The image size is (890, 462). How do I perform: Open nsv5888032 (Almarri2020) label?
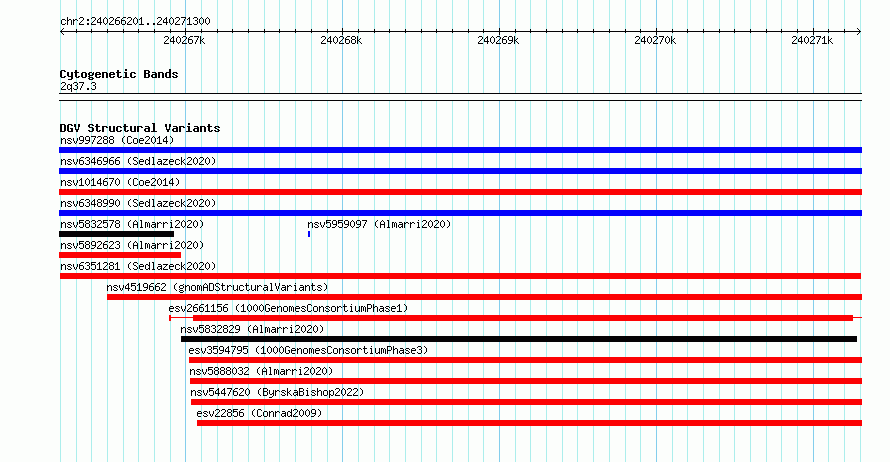click(261, 371)
